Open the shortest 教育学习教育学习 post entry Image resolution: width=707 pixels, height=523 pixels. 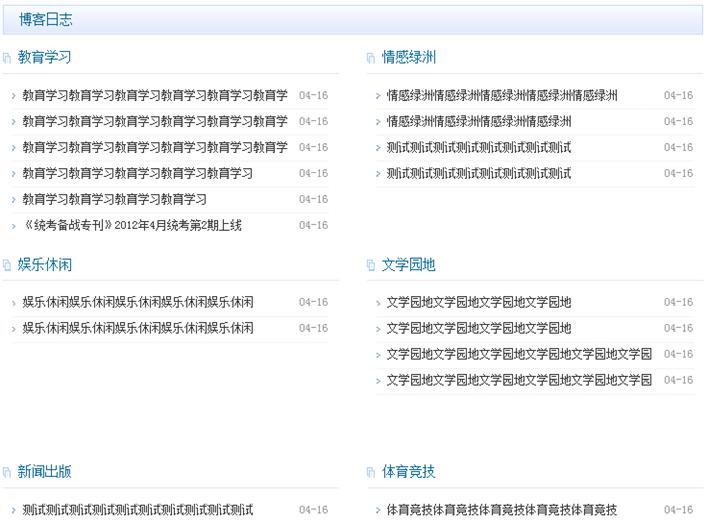115,199
